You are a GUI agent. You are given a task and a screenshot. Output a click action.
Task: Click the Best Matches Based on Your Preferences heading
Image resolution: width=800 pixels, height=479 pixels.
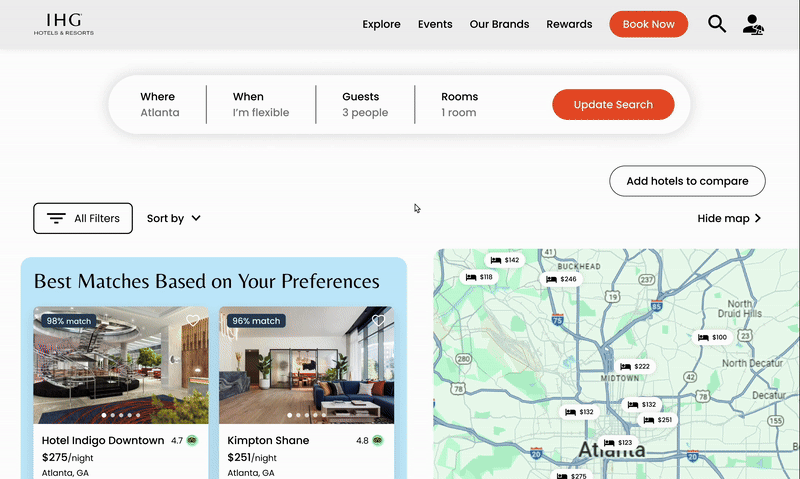point(207,282)
